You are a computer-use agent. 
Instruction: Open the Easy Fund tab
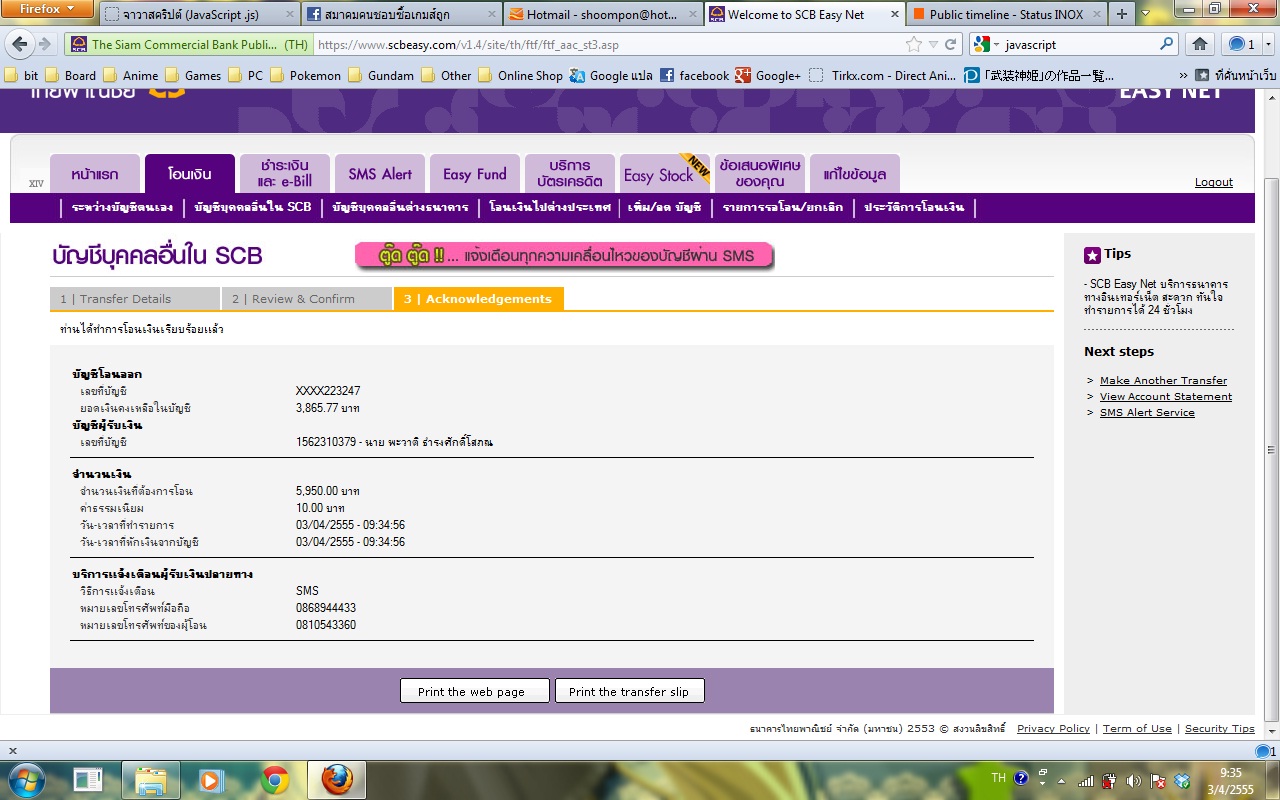(475, 174)
